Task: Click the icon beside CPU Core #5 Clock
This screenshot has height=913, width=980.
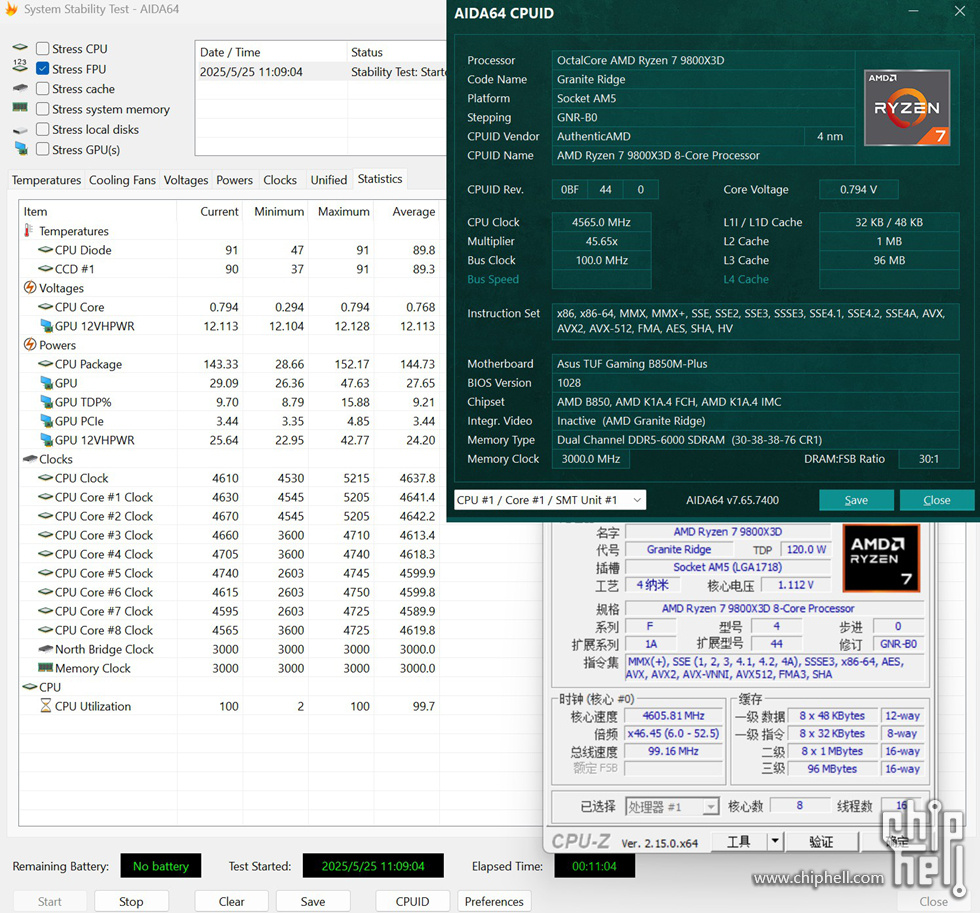Action: pyautogui.click(x=46, y=573)
